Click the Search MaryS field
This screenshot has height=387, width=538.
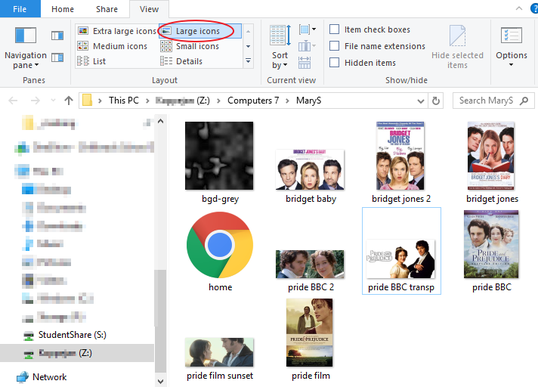click(493, 101)
